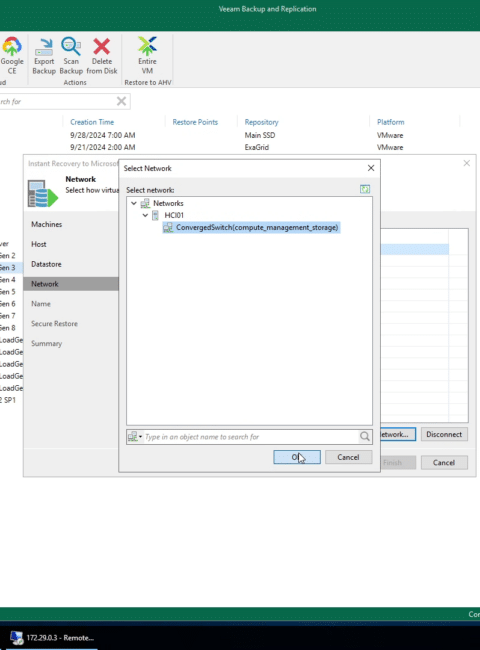This screenshot has width=480, height=650.
Task: Close the Select Network dialog
Action: point(371,168)
